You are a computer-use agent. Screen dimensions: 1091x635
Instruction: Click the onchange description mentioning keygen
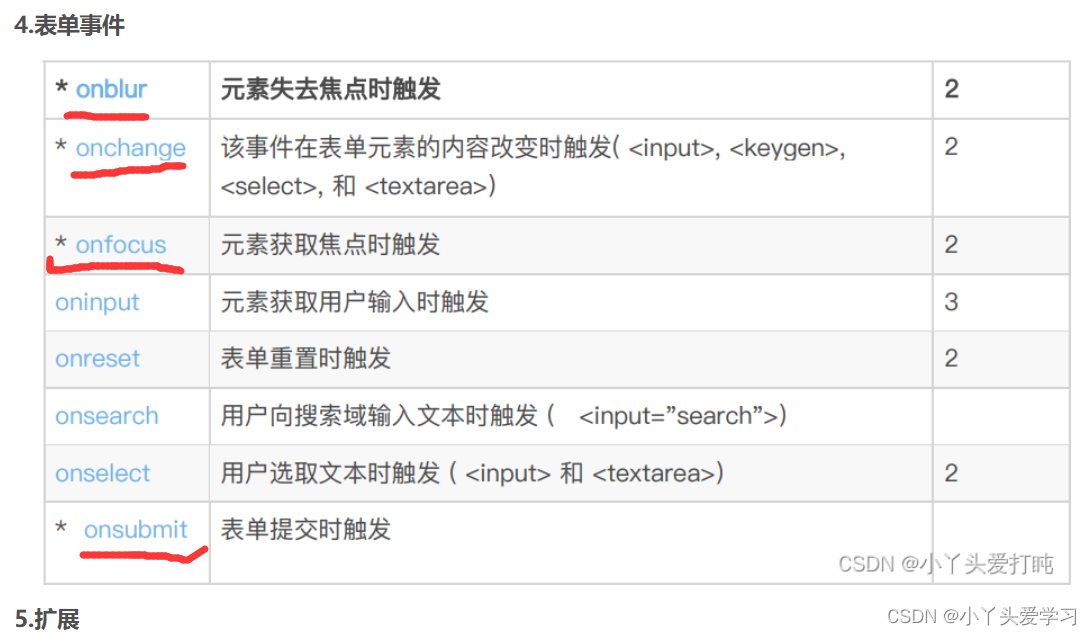pos(533,167)
